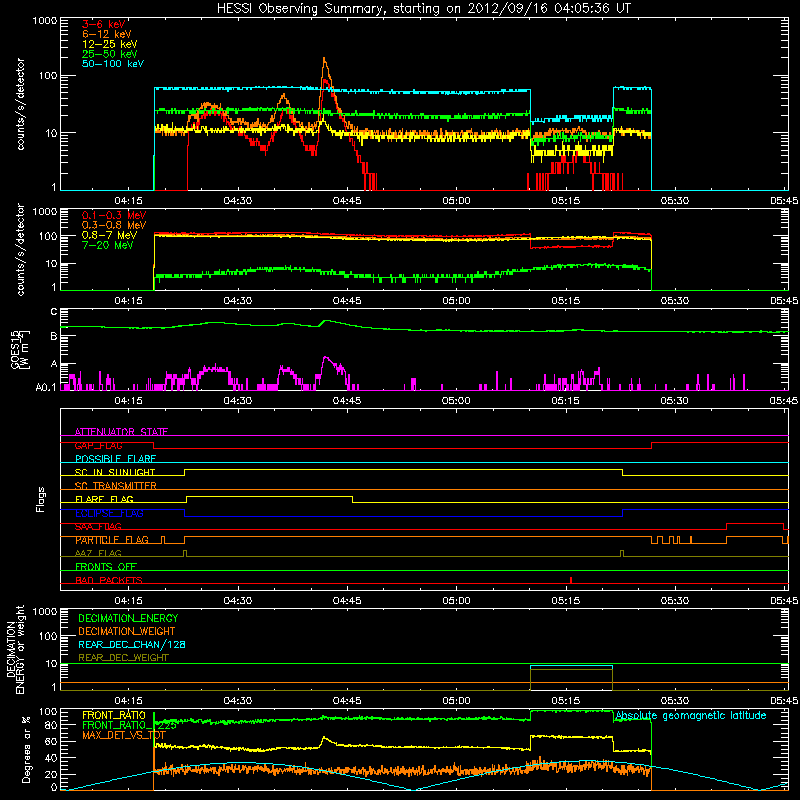Click the REAR_DEC_WEIGHT legend label

(123, 658)
